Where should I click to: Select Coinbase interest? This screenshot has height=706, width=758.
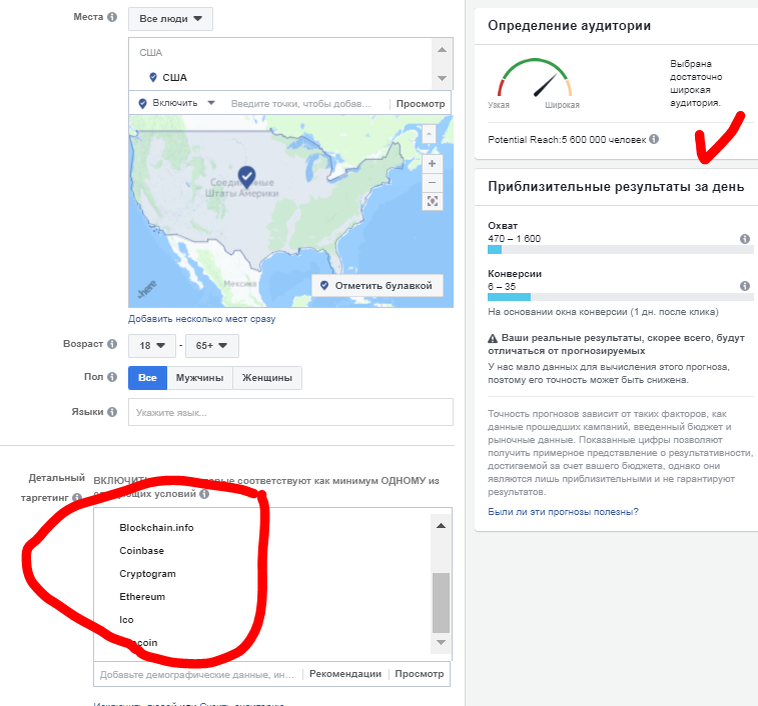tap(142, 551)
